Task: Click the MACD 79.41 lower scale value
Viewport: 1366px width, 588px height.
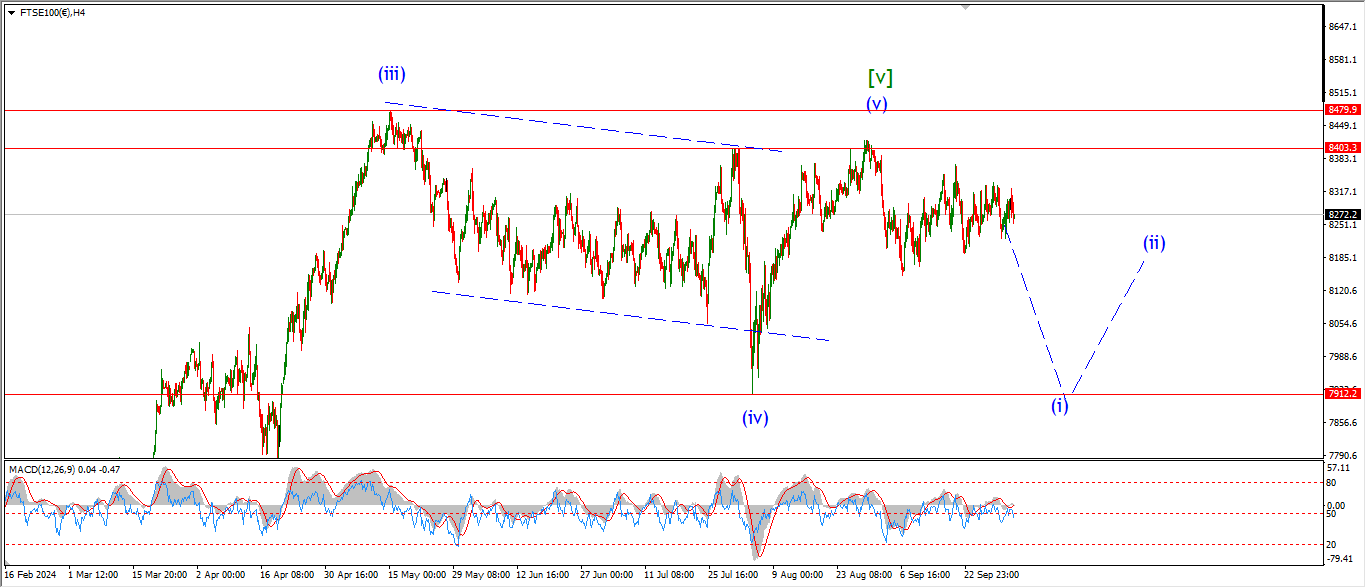Action: click(x=1340, y=558)
